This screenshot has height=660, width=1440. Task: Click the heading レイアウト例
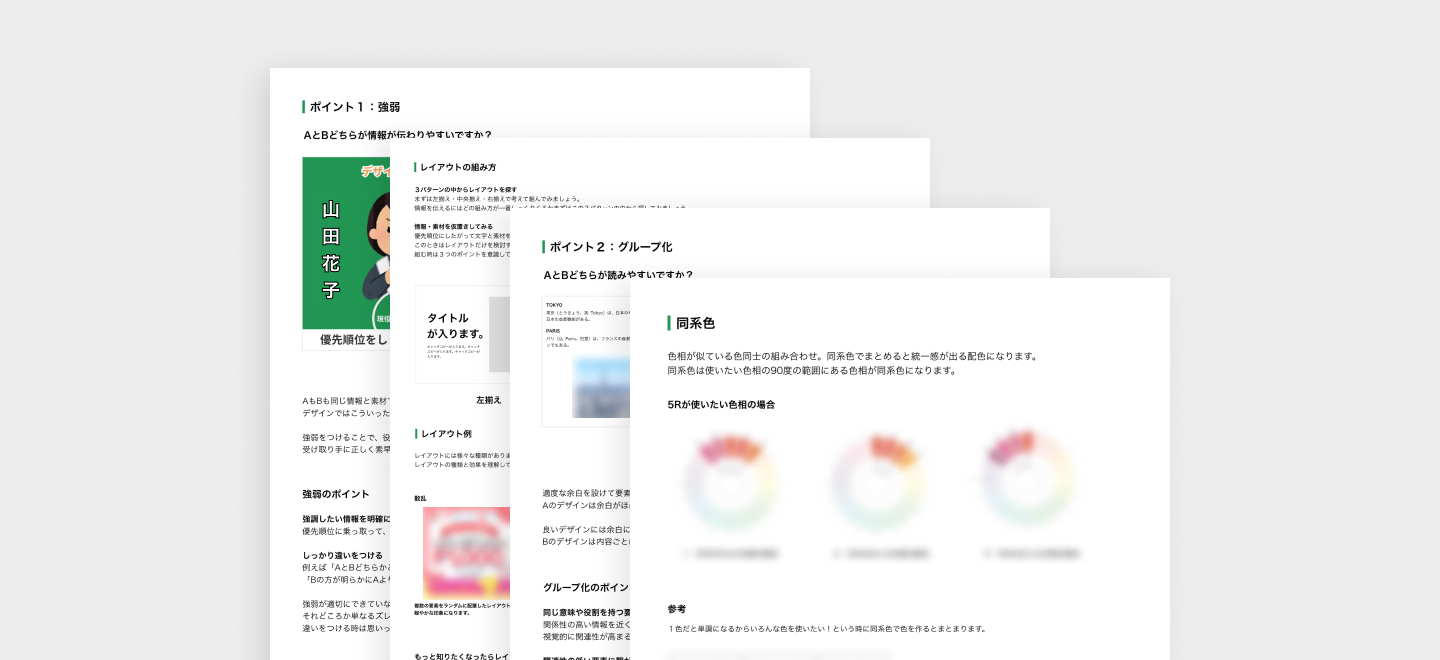click(x=446, y=433)
